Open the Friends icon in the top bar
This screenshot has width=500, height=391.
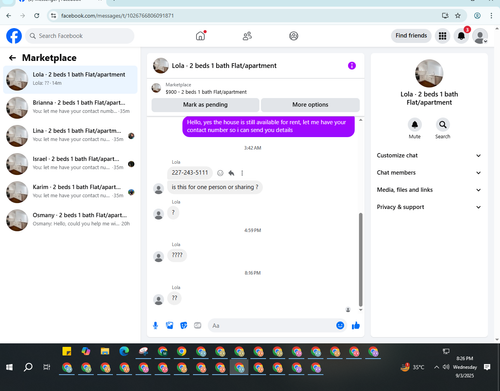(247, 36)
